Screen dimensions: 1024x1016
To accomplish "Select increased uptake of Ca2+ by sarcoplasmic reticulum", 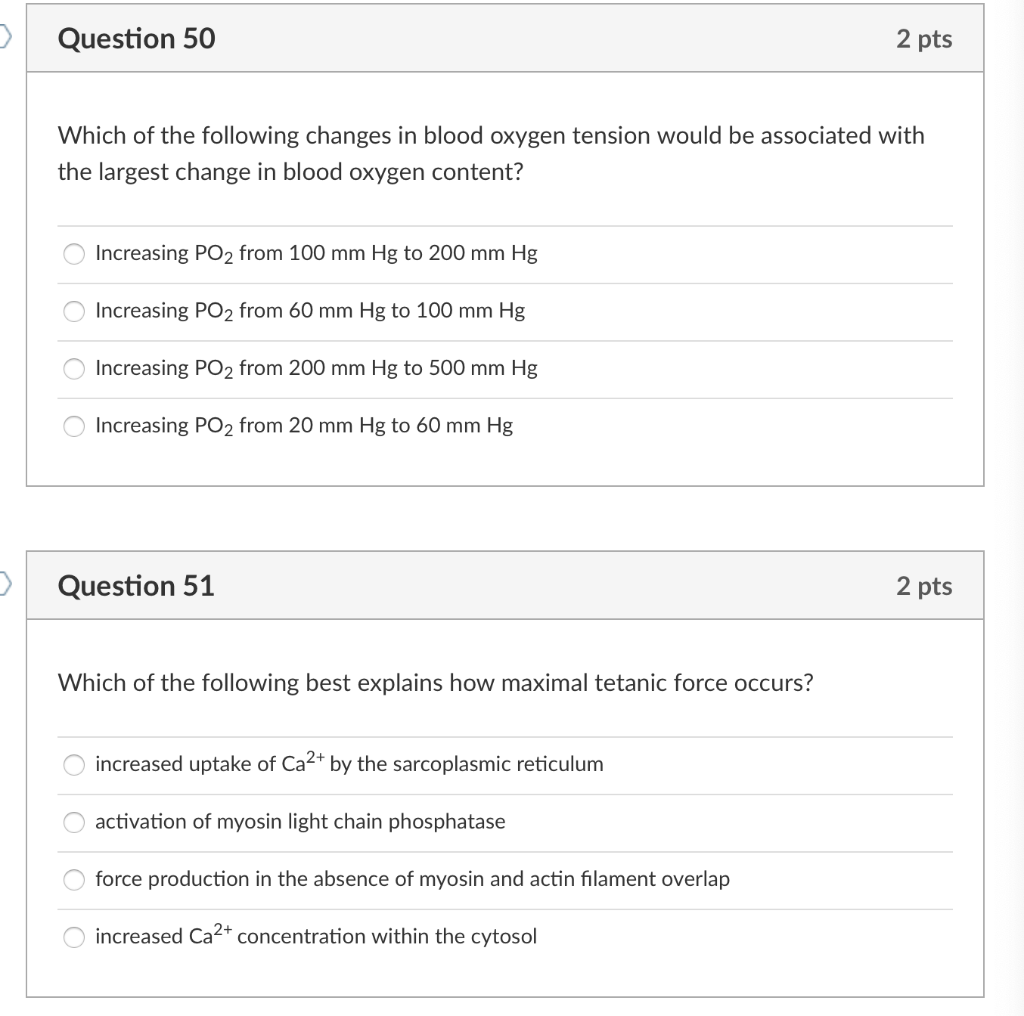I will tap(74, 765).
